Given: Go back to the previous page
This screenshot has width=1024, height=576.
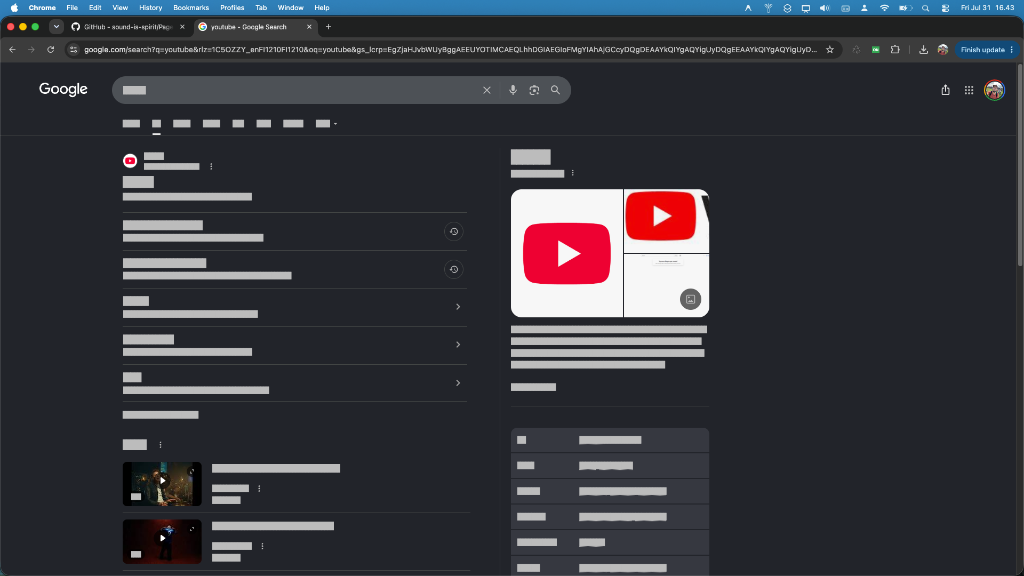Looking at the screenshot, I should click(x=12, y=50).
